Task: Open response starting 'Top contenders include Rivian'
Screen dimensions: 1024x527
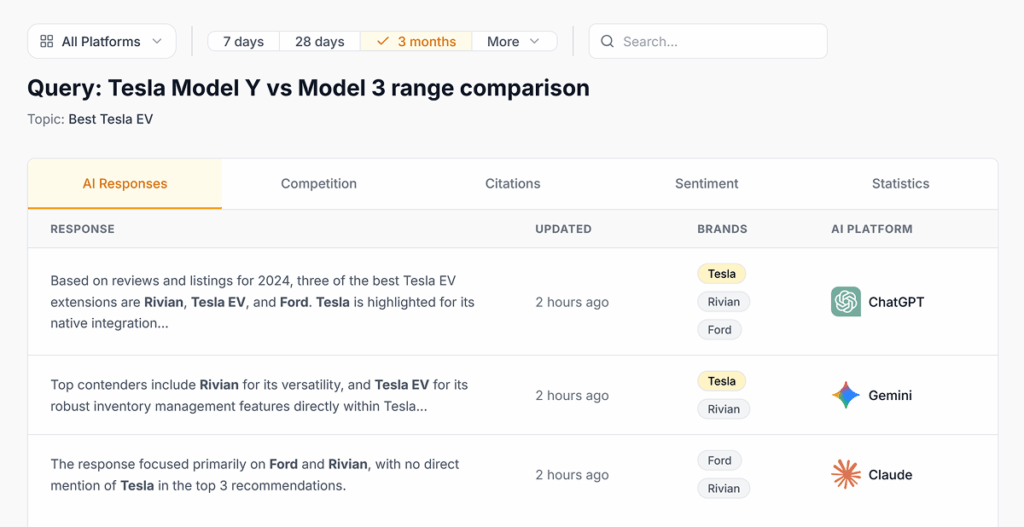Action: 259,396
